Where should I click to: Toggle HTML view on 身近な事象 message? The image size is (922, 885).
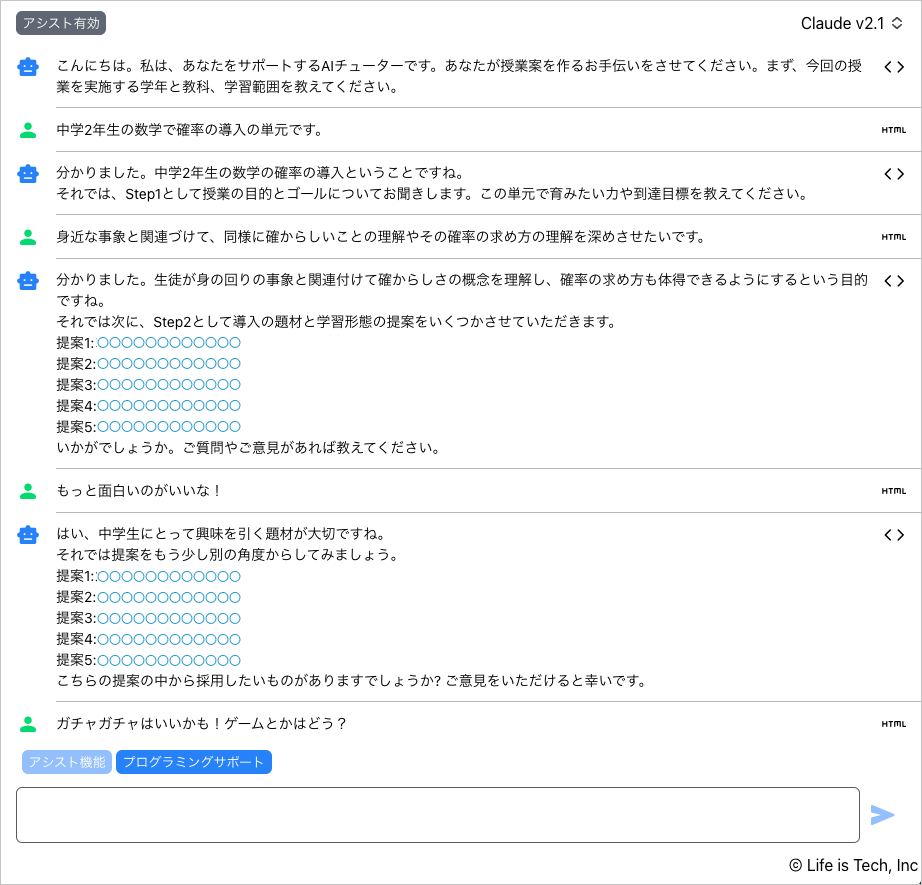pos(895,238)
